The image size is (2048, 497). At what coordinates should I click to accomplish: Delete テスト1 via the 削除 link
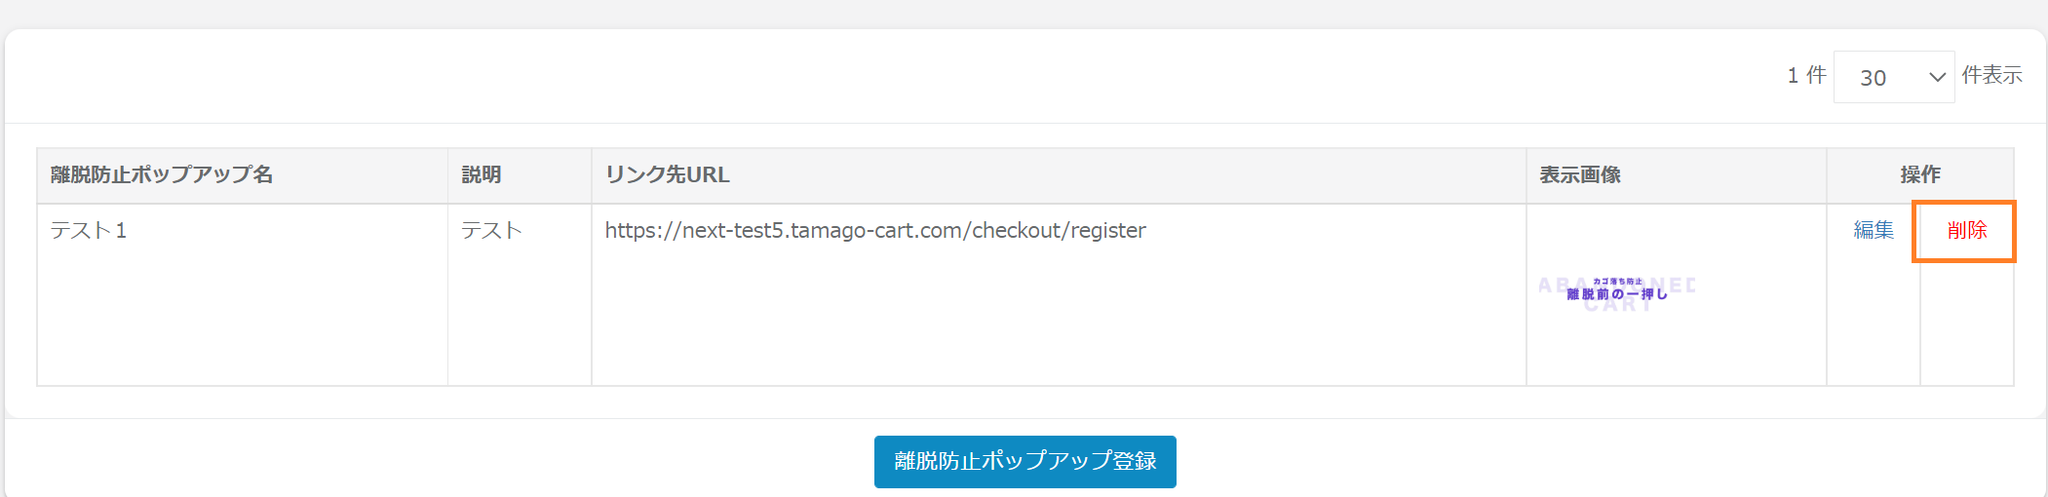click(1966, 230)
